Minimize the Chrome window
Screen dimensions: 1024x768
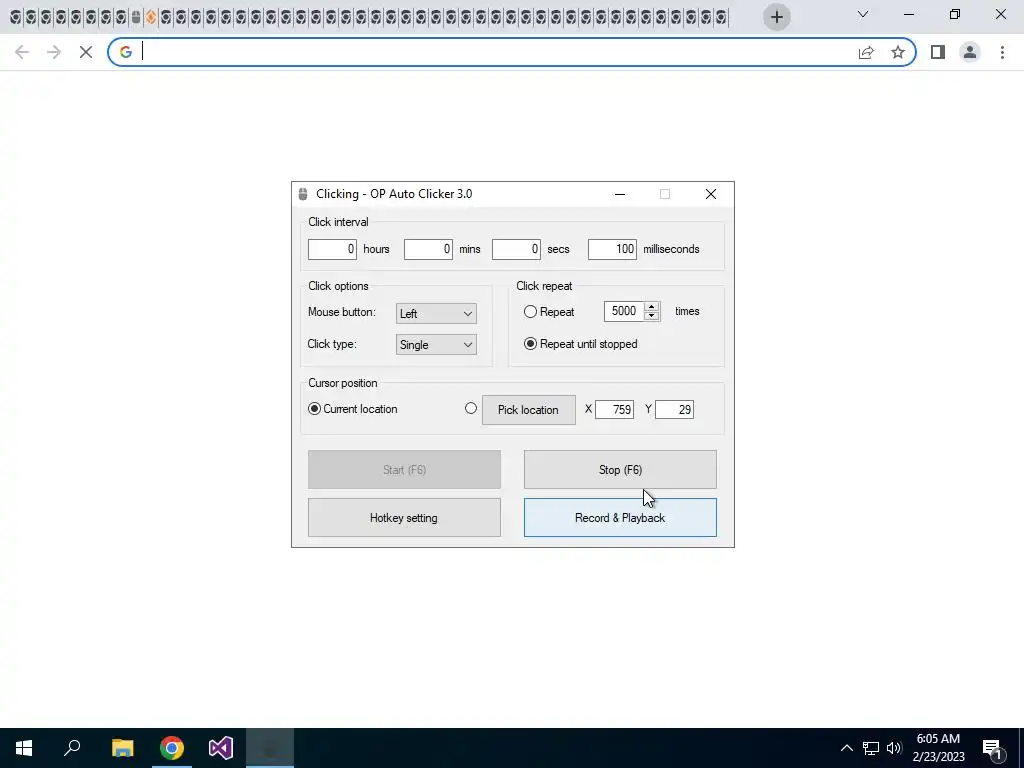908,14
